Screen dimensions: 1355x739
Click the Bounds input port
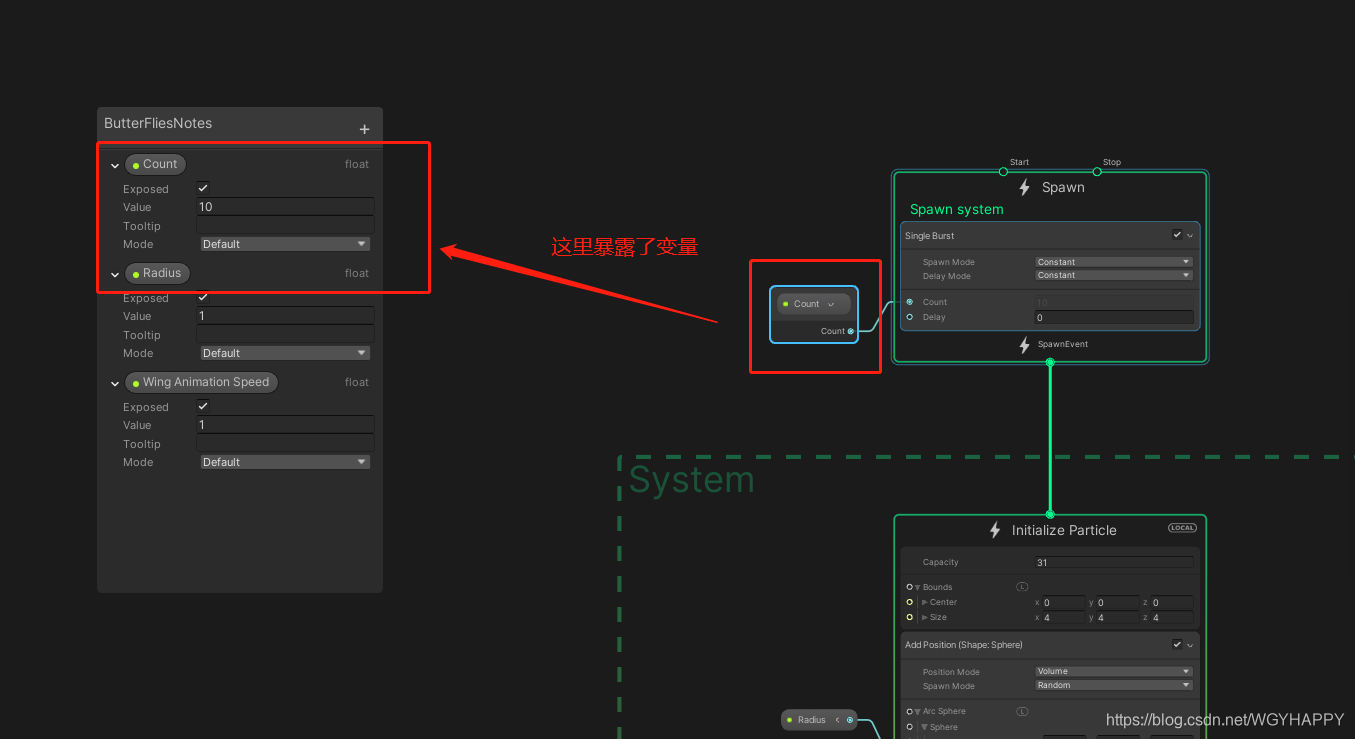point(909,587)
